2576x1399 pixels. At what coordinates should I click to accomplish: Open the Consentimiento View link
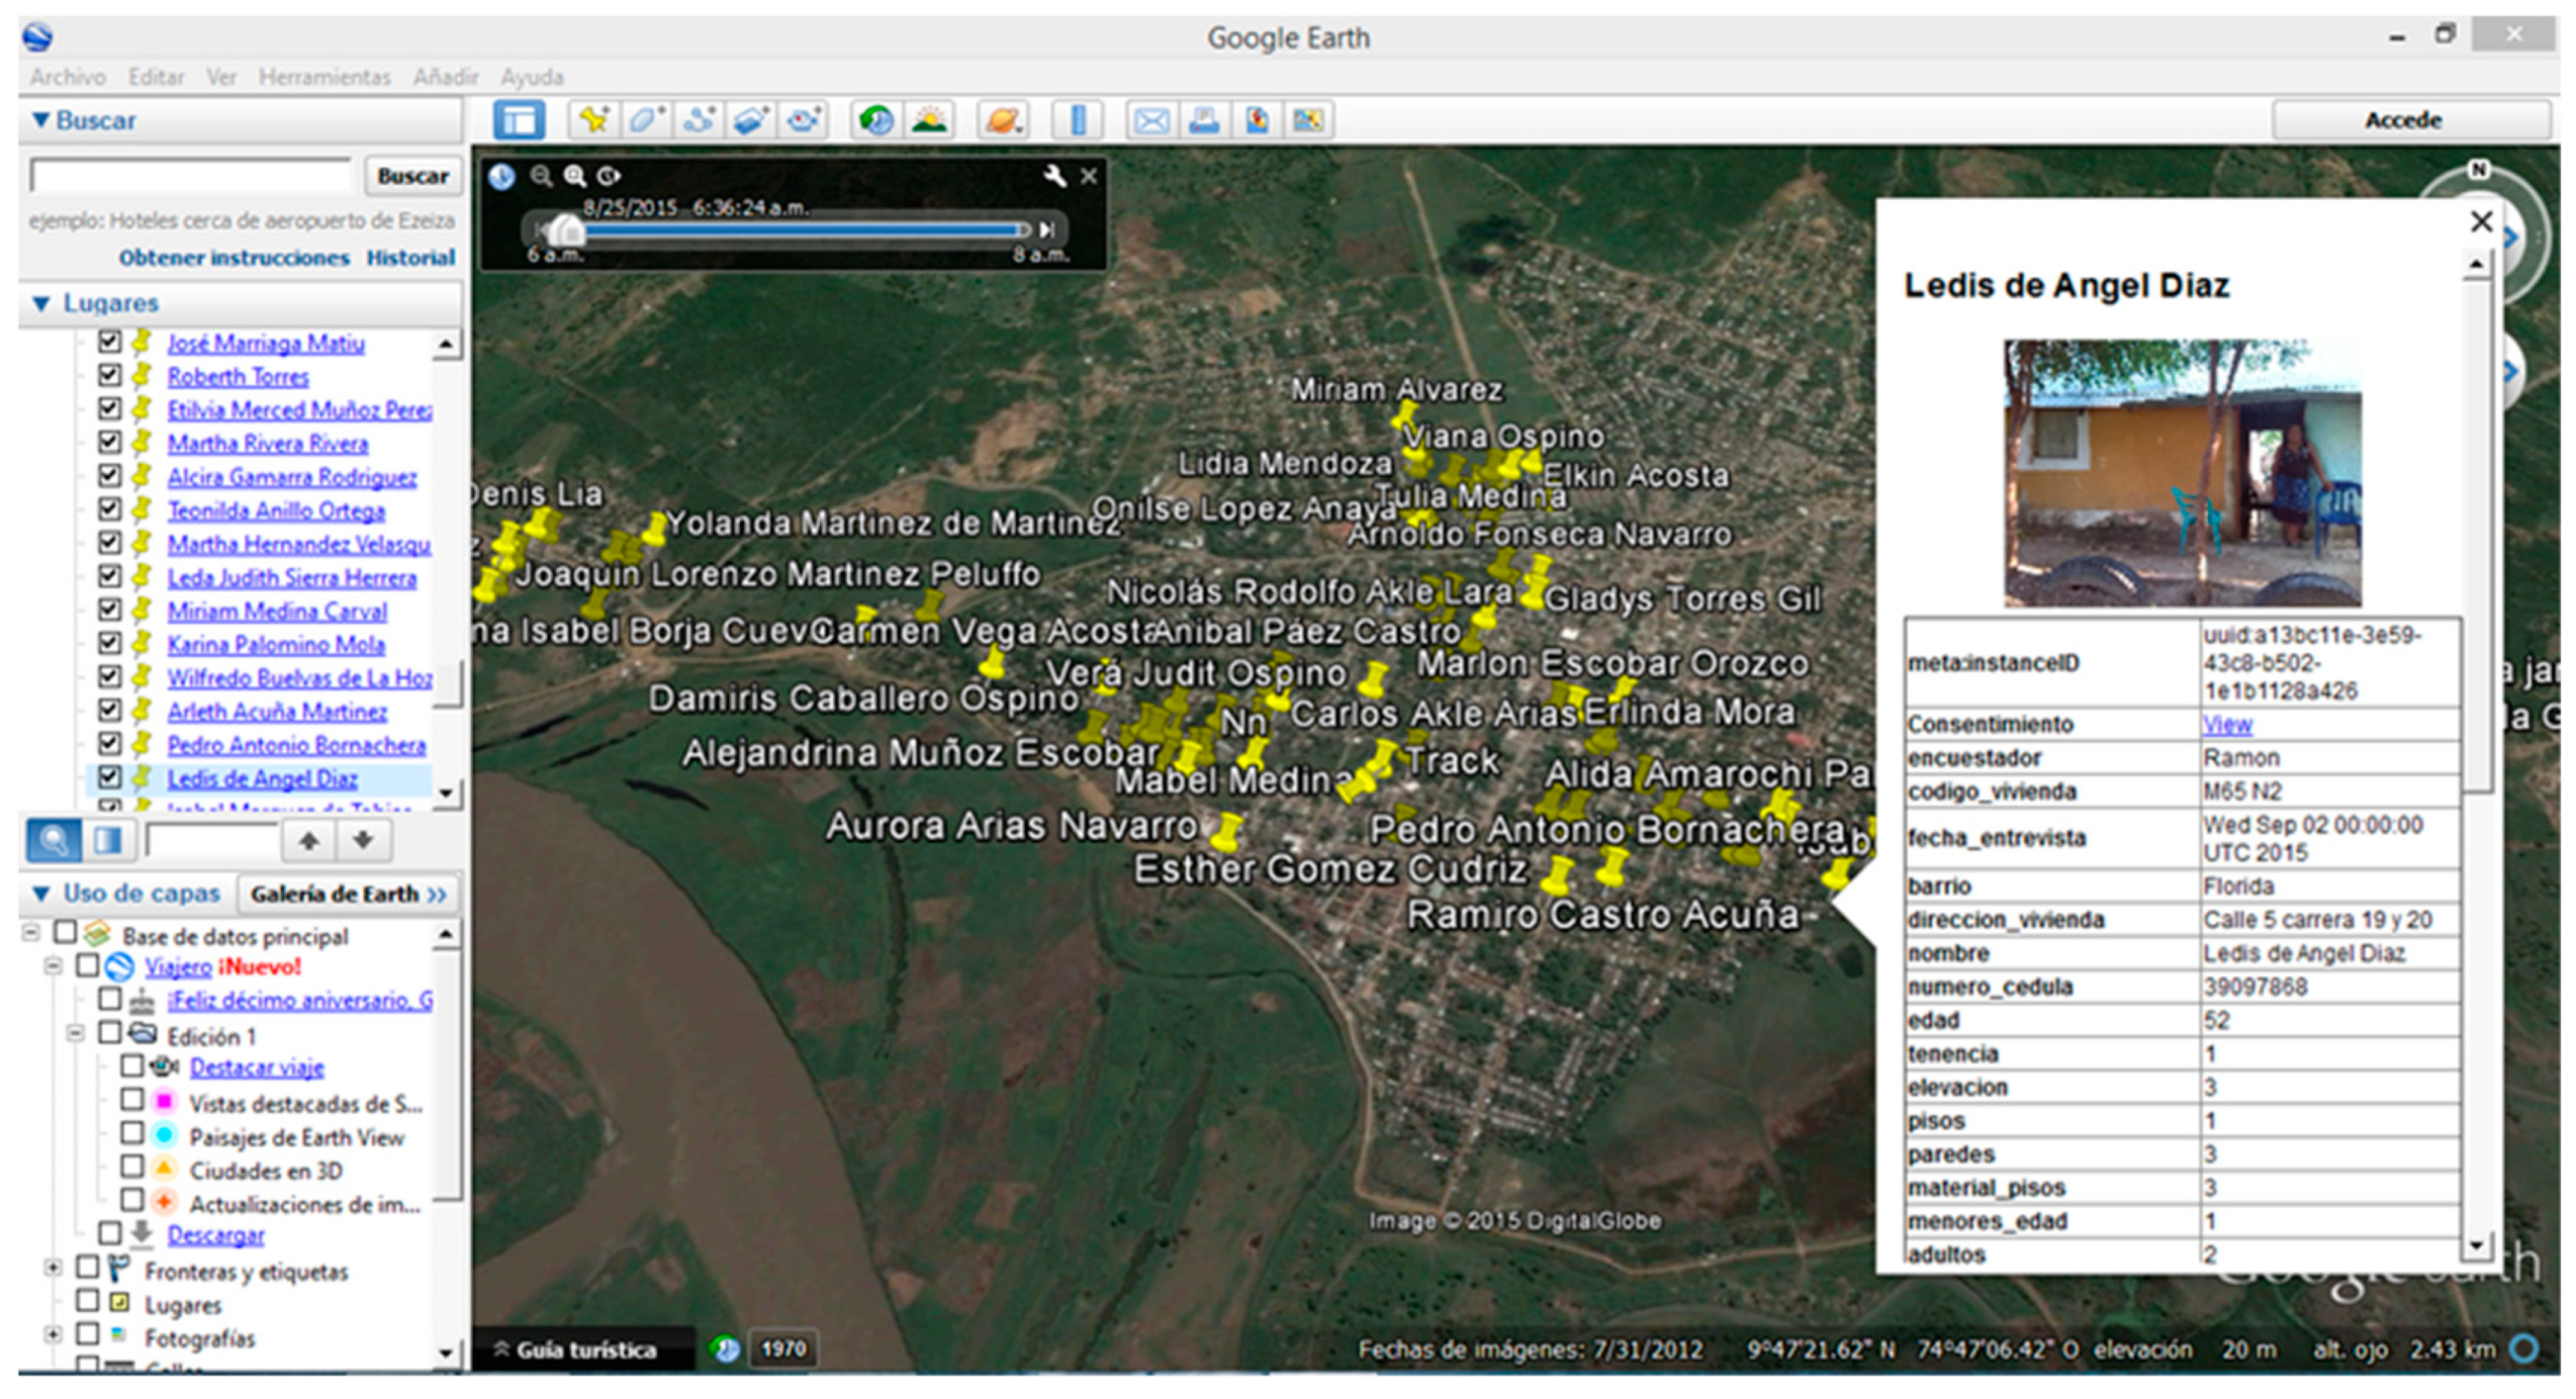(x=2226, y=724)
